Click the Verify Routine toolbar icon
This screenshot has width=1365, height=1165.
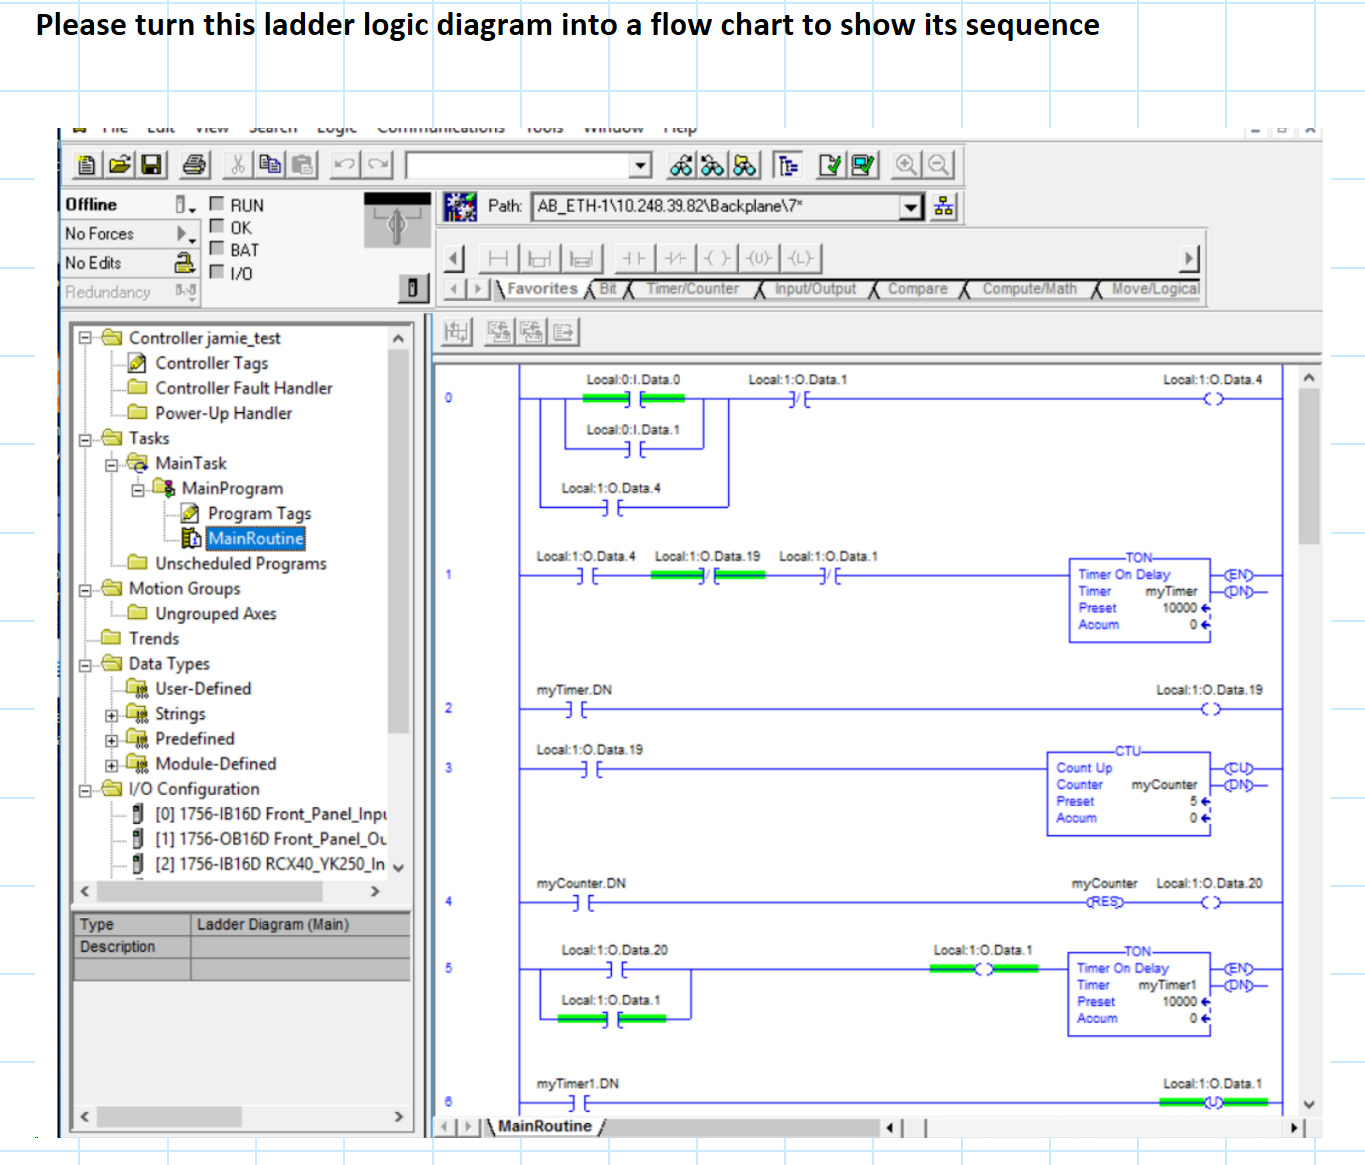click(x=830, y=164)
